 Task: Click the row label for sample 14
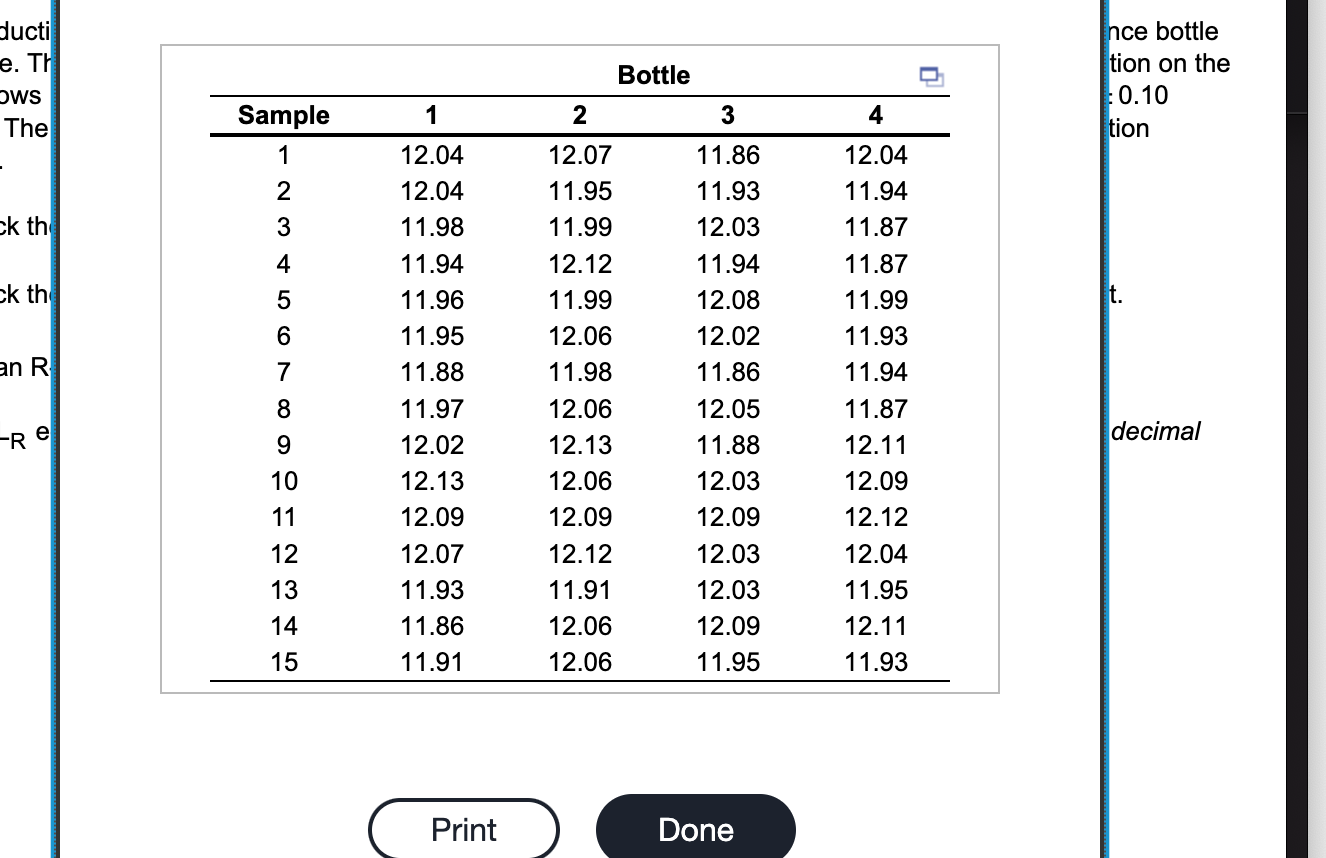284,626
